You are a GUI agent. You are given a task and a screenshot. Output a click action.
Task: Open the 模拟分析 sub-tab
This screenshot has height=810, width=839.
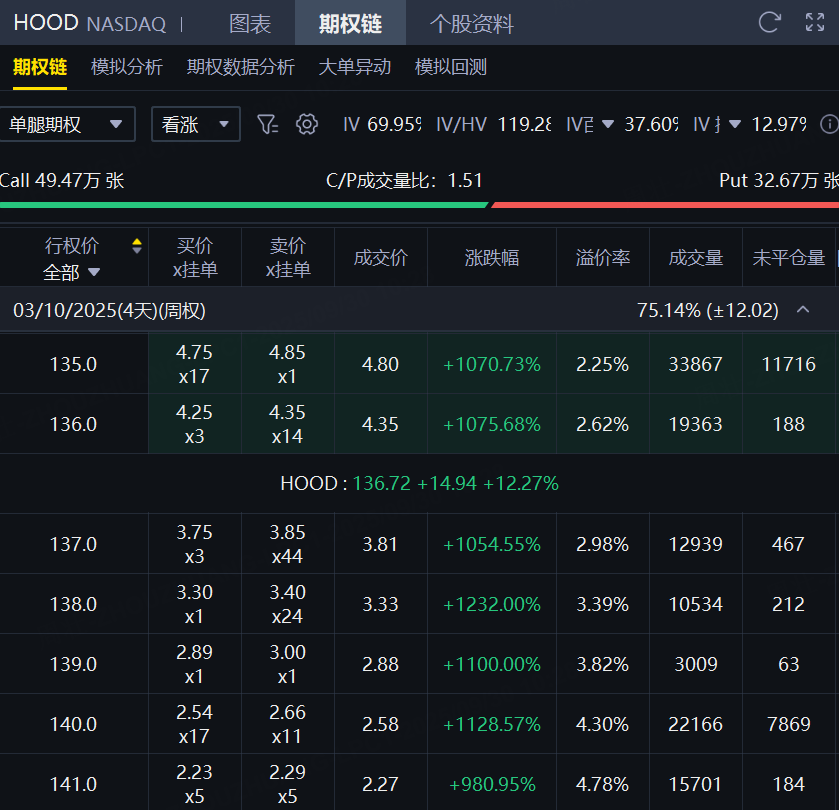[x=126, y=67]
